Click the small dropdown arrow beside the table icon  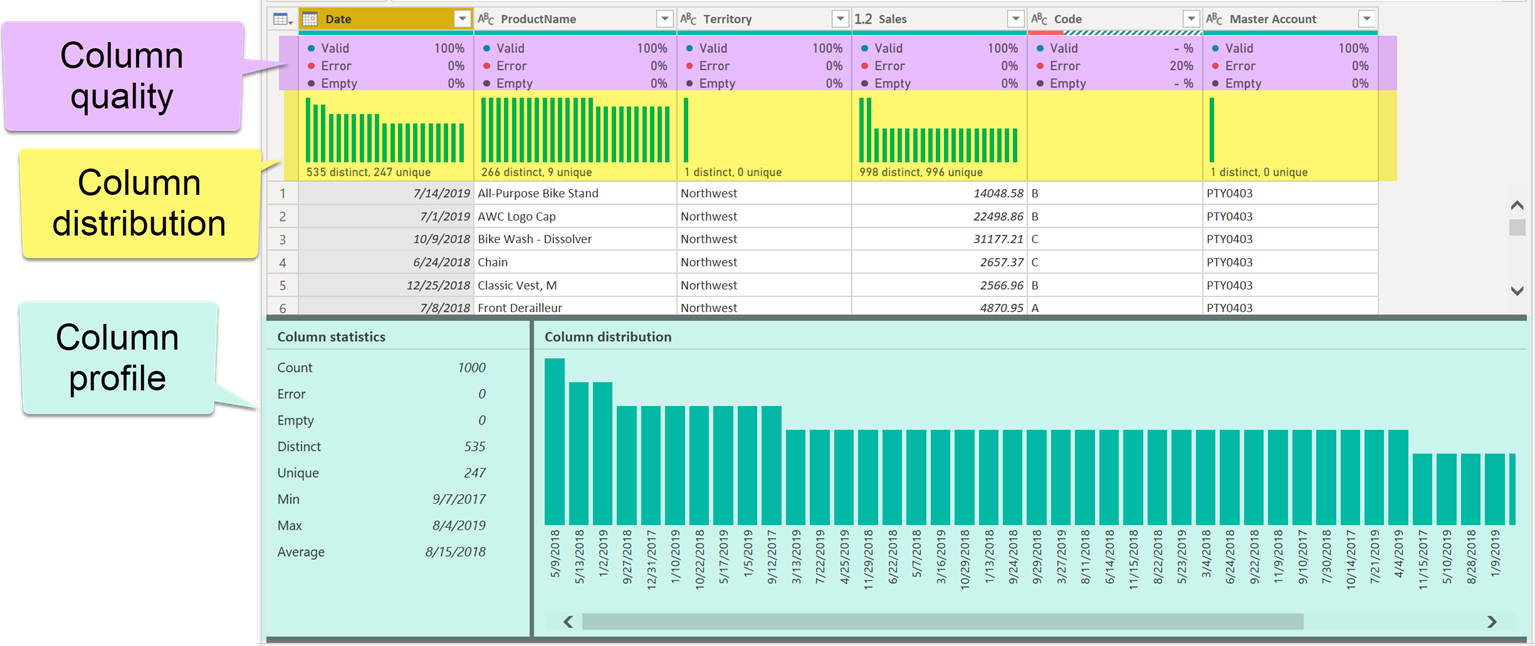coord(289,23)
